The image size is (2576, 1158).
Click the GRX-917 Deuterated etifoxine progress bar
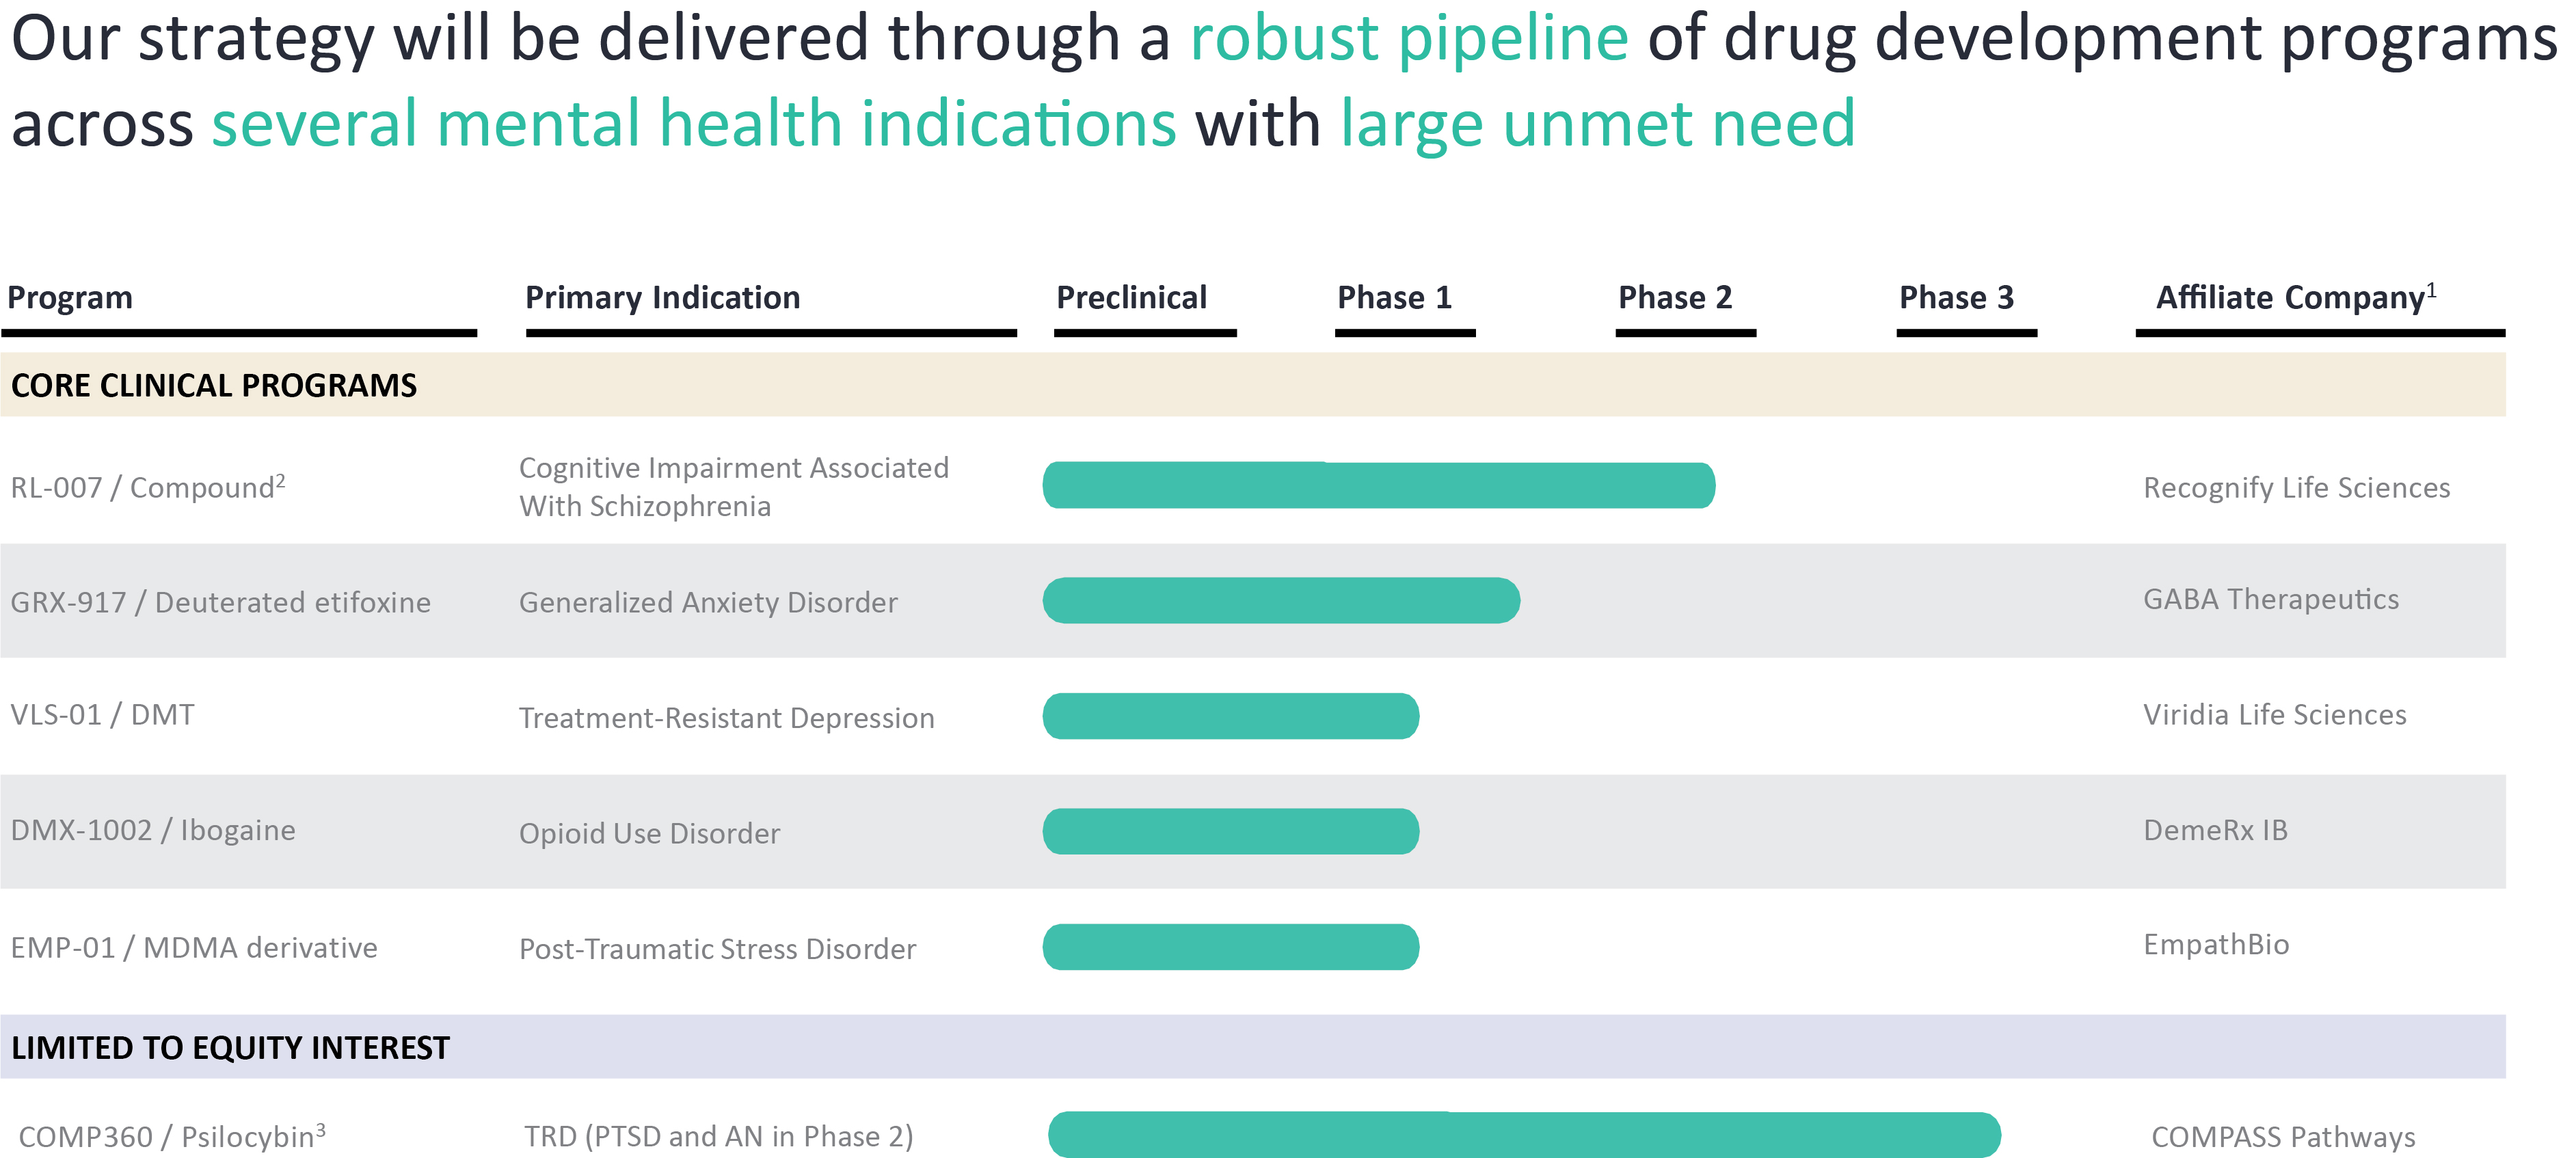coord(1281,601)
